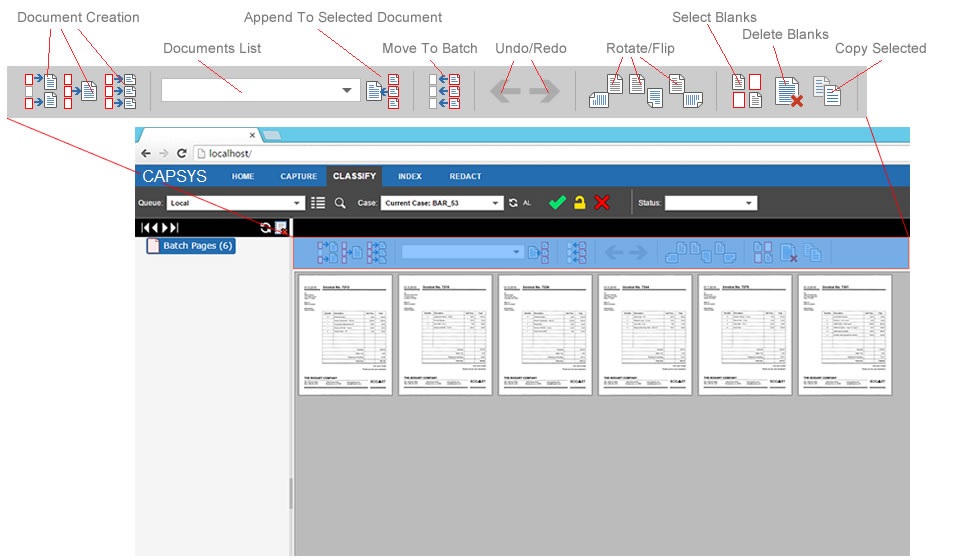Open the Status dropdown

[x=710, y=203]
